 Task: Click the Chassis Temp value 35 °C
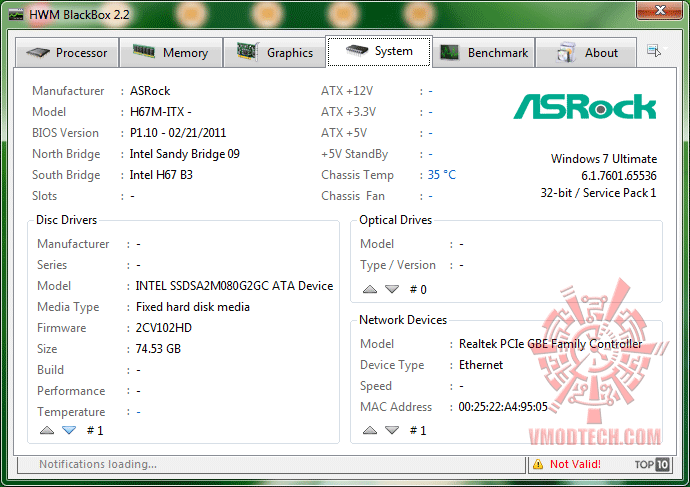pyautogui.click(x=442, y=175)
